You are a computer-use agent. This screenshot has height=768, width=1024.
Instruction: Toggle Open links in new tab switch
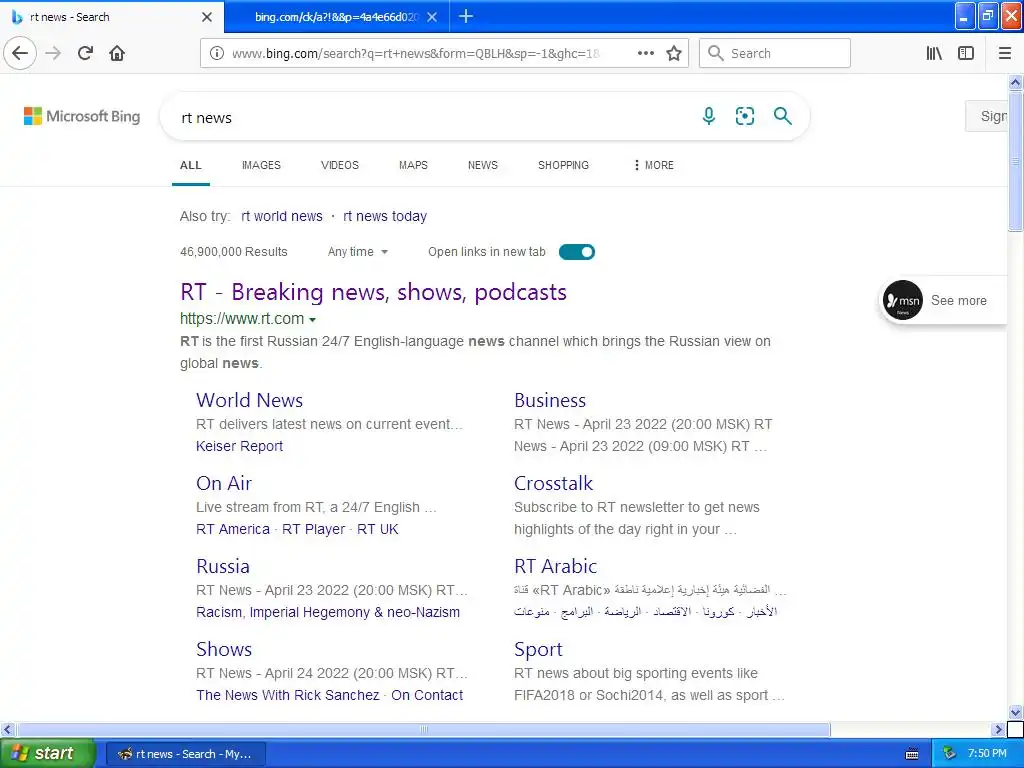click(577, 252)
